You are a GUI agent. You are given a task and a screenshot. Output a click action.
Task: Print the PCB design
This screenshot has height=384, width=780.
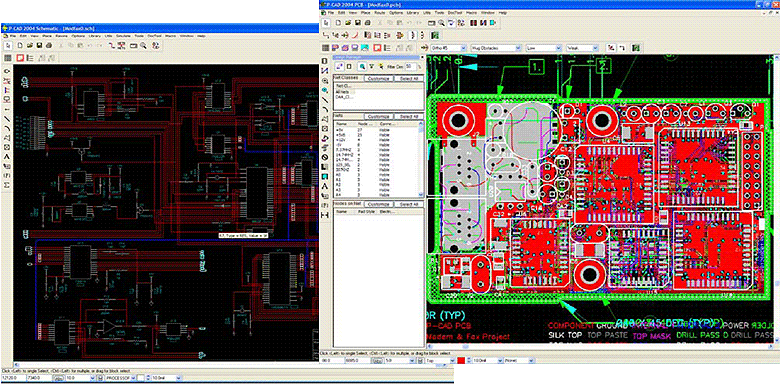(x=368, y=23)
